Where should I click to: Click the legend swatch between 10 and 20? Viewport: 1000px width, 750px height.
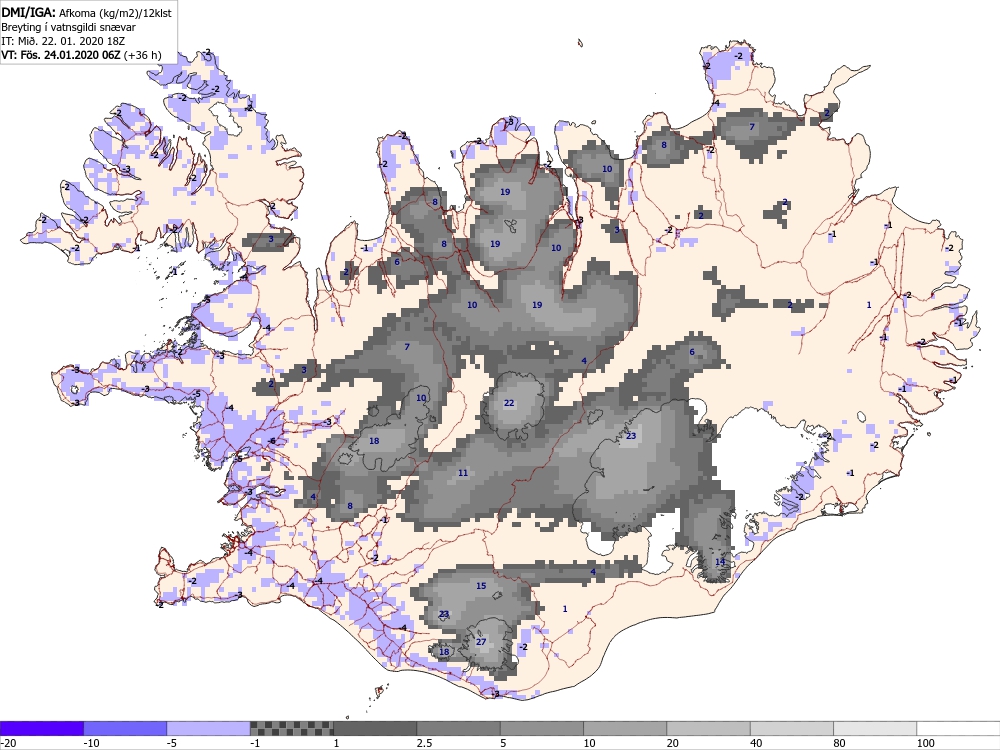click(625, 728)
